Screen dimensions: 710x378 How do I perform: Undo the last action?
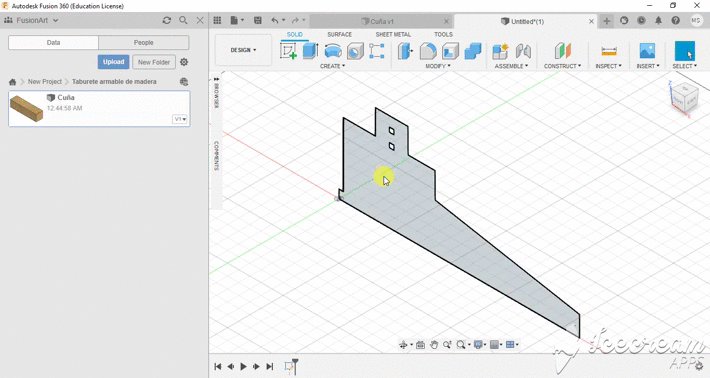pyautogui.click(x=275, y=20)
